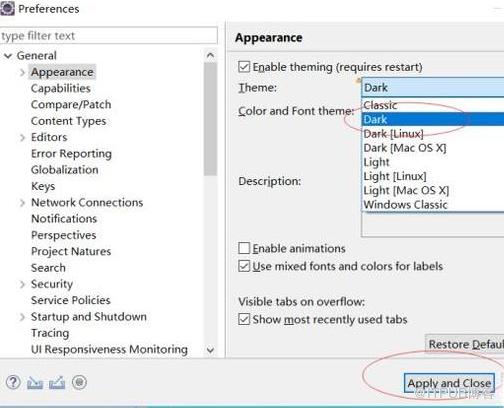
Task: Select the highlighted Dark theme option
Action: tap(433, 119)
